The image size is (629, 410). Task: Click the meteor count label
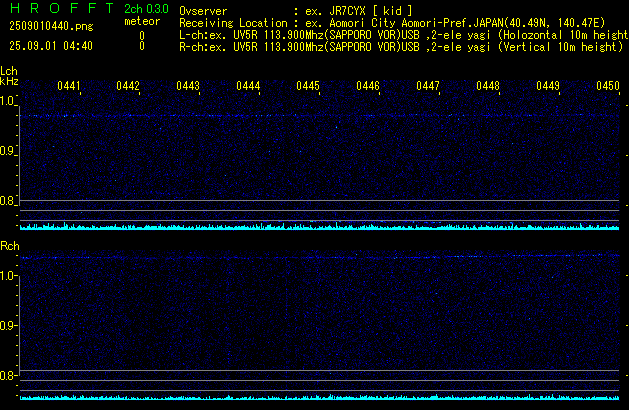tap(142, 21)
